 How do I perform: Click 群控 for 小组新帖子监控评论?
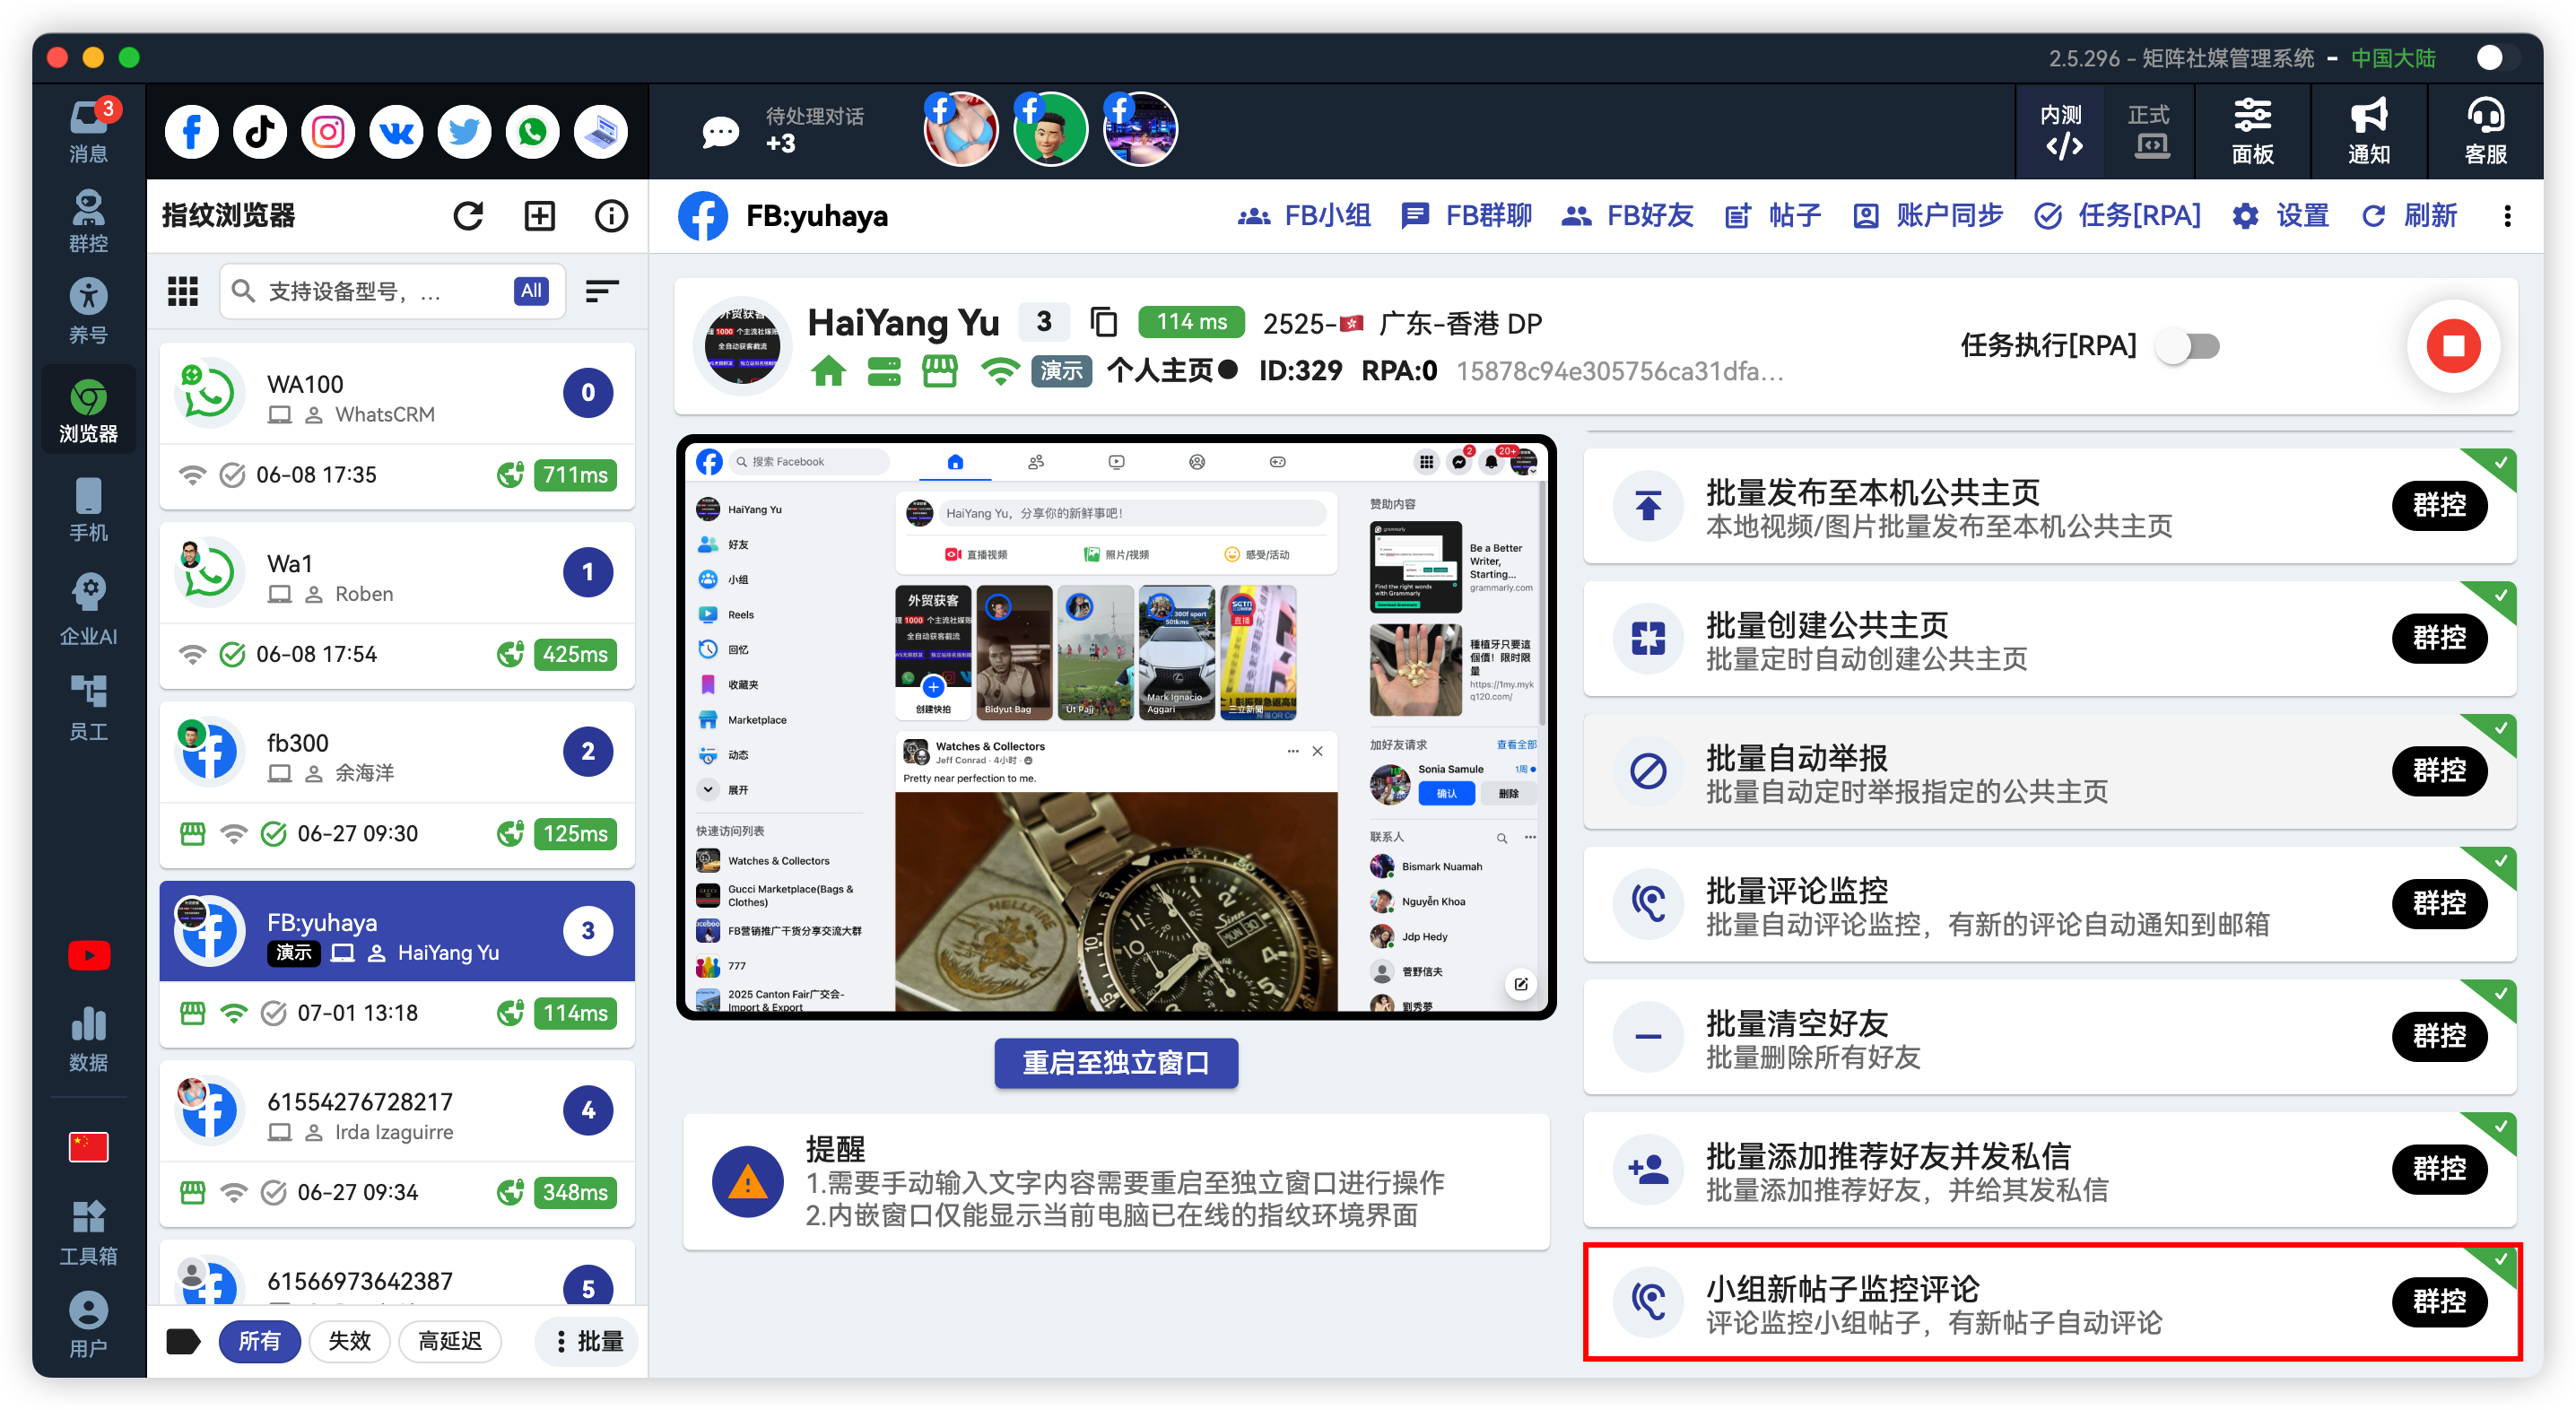coord(2439,1301)
